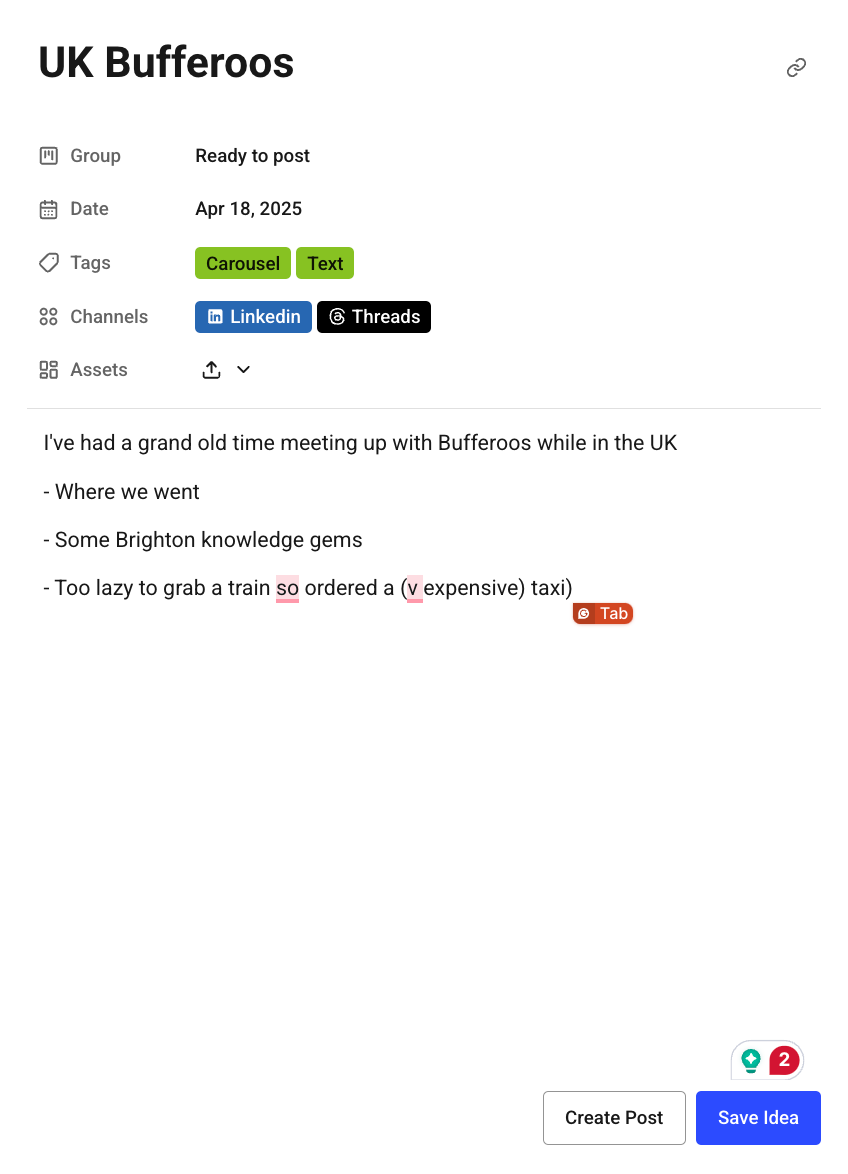The height and width of the screenshot is (1174, 848).
Task: Change the Apr 18, 2025 date
Action: (x=248, y=209)
